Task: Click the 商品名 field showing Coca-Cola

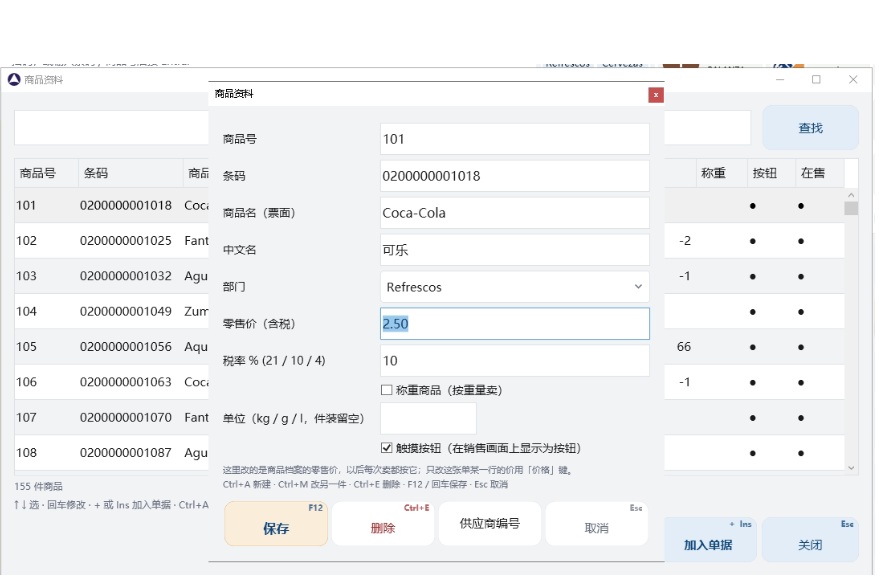Action: pos(515,213)
